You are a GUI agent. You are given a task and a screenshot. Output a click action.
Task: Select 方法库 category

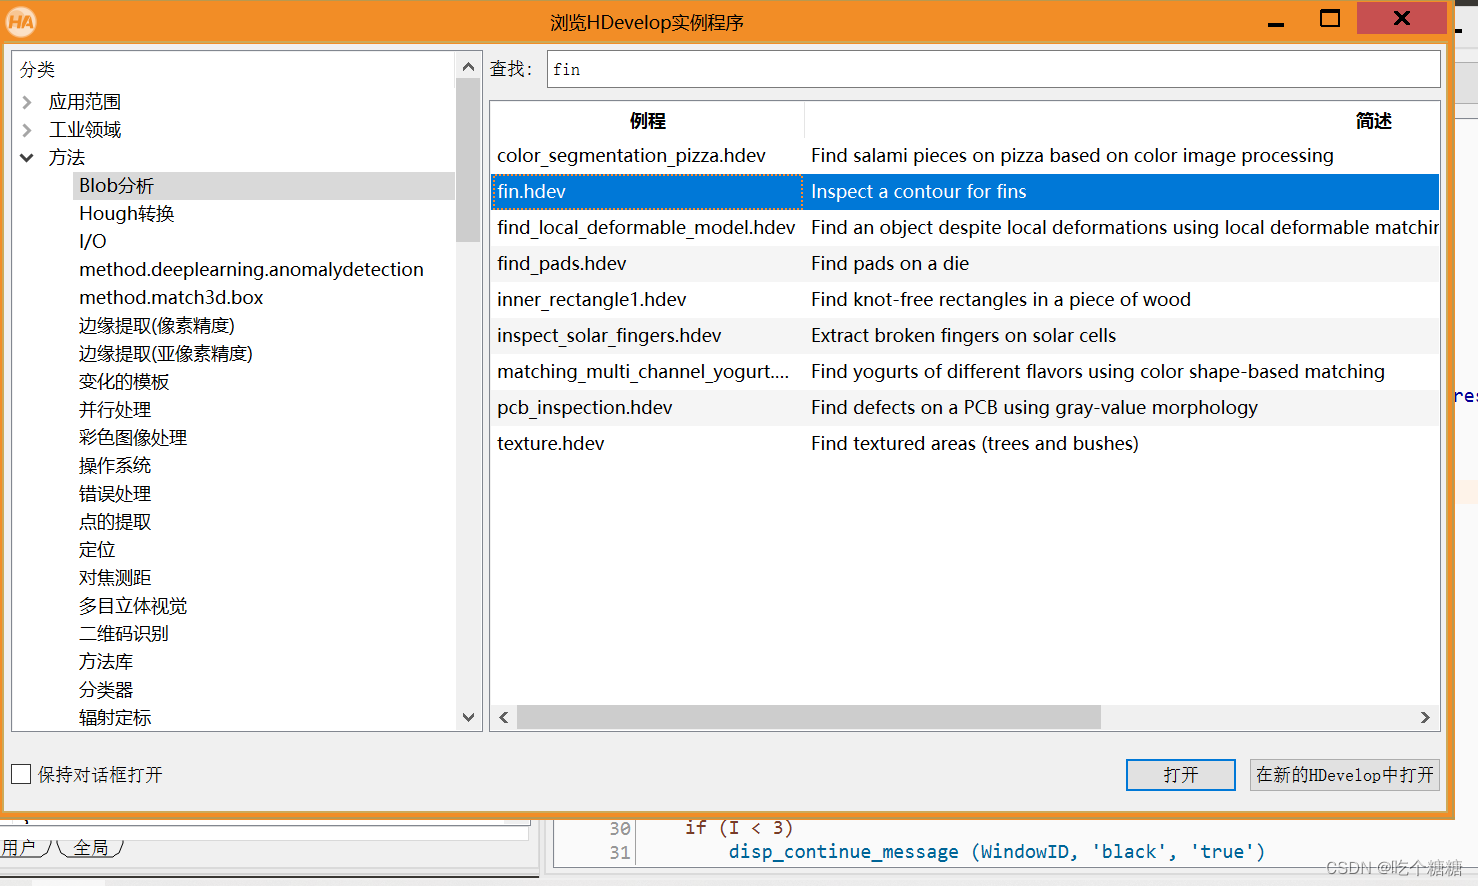(x=106, y=662)
